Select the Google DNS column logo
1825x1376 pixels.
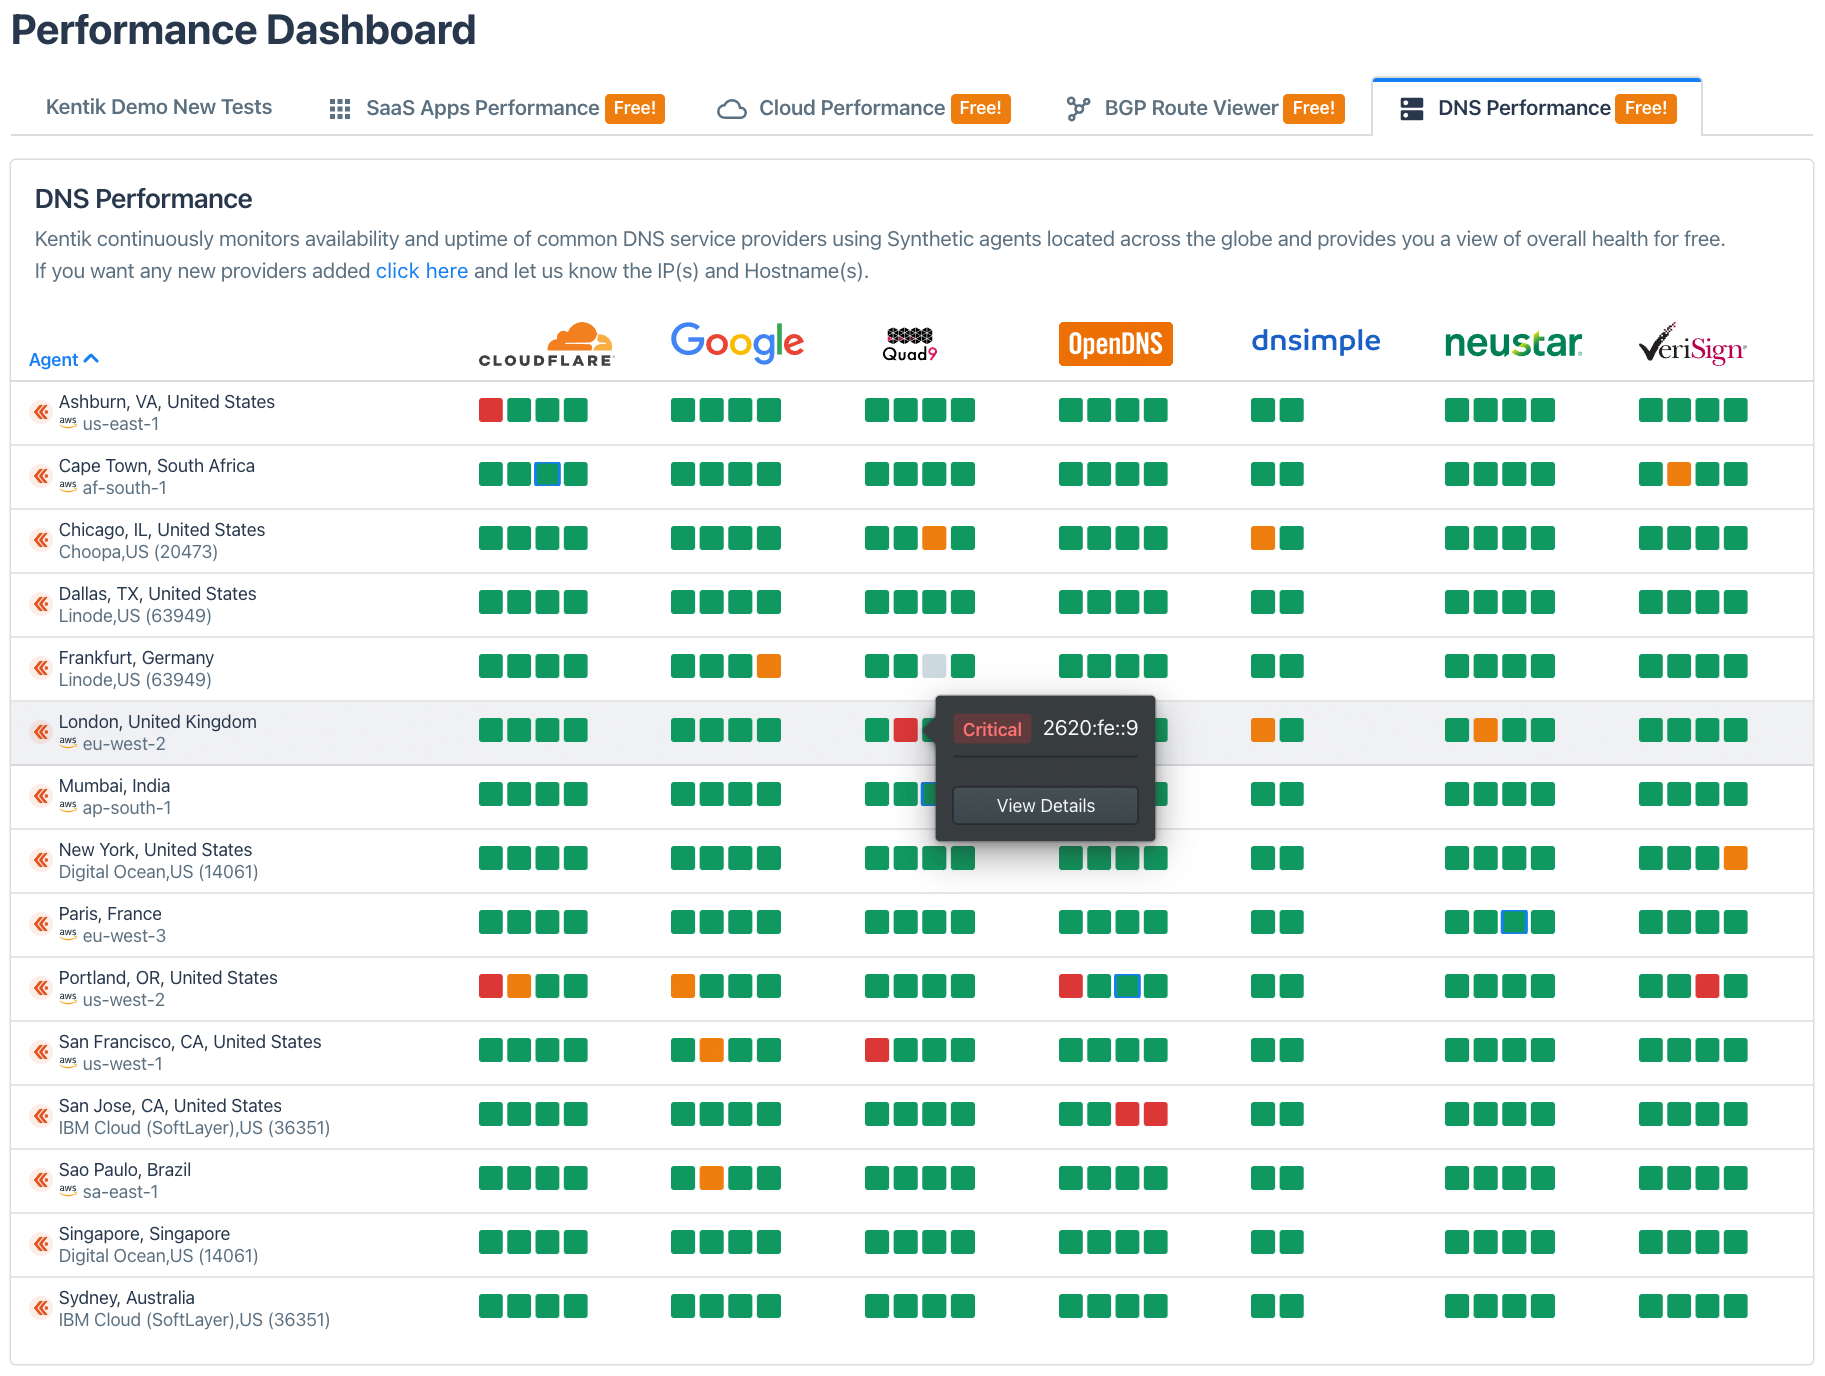tap(737, 342)
